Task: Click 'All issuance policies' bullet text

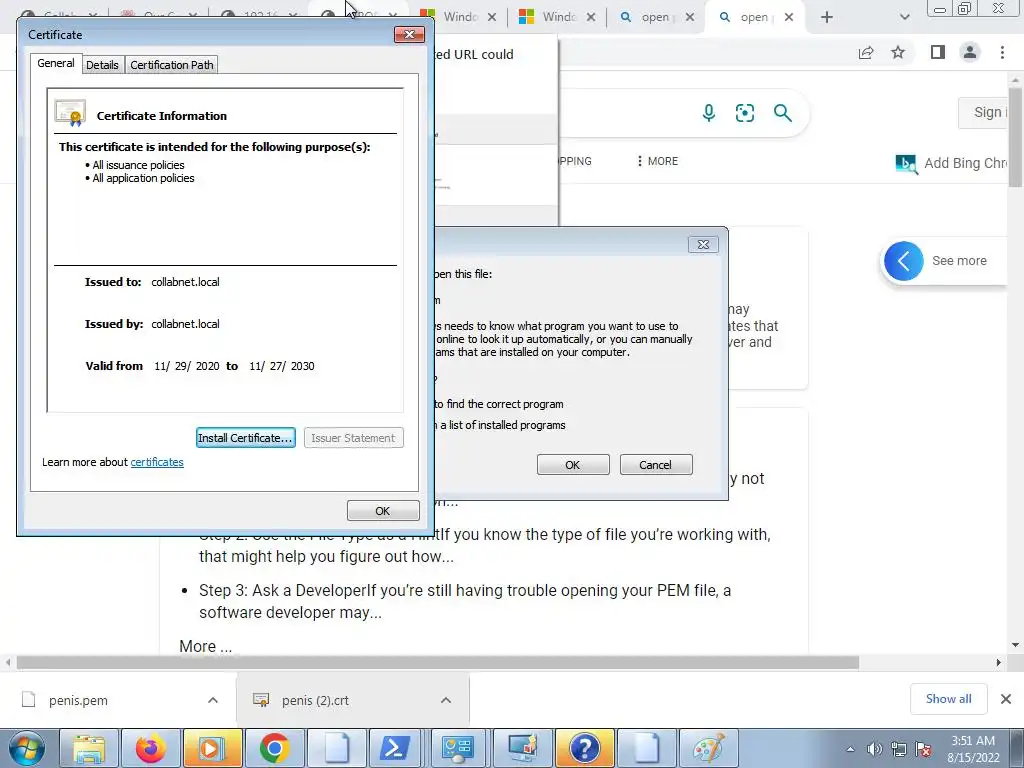Action: coord(138,165)
